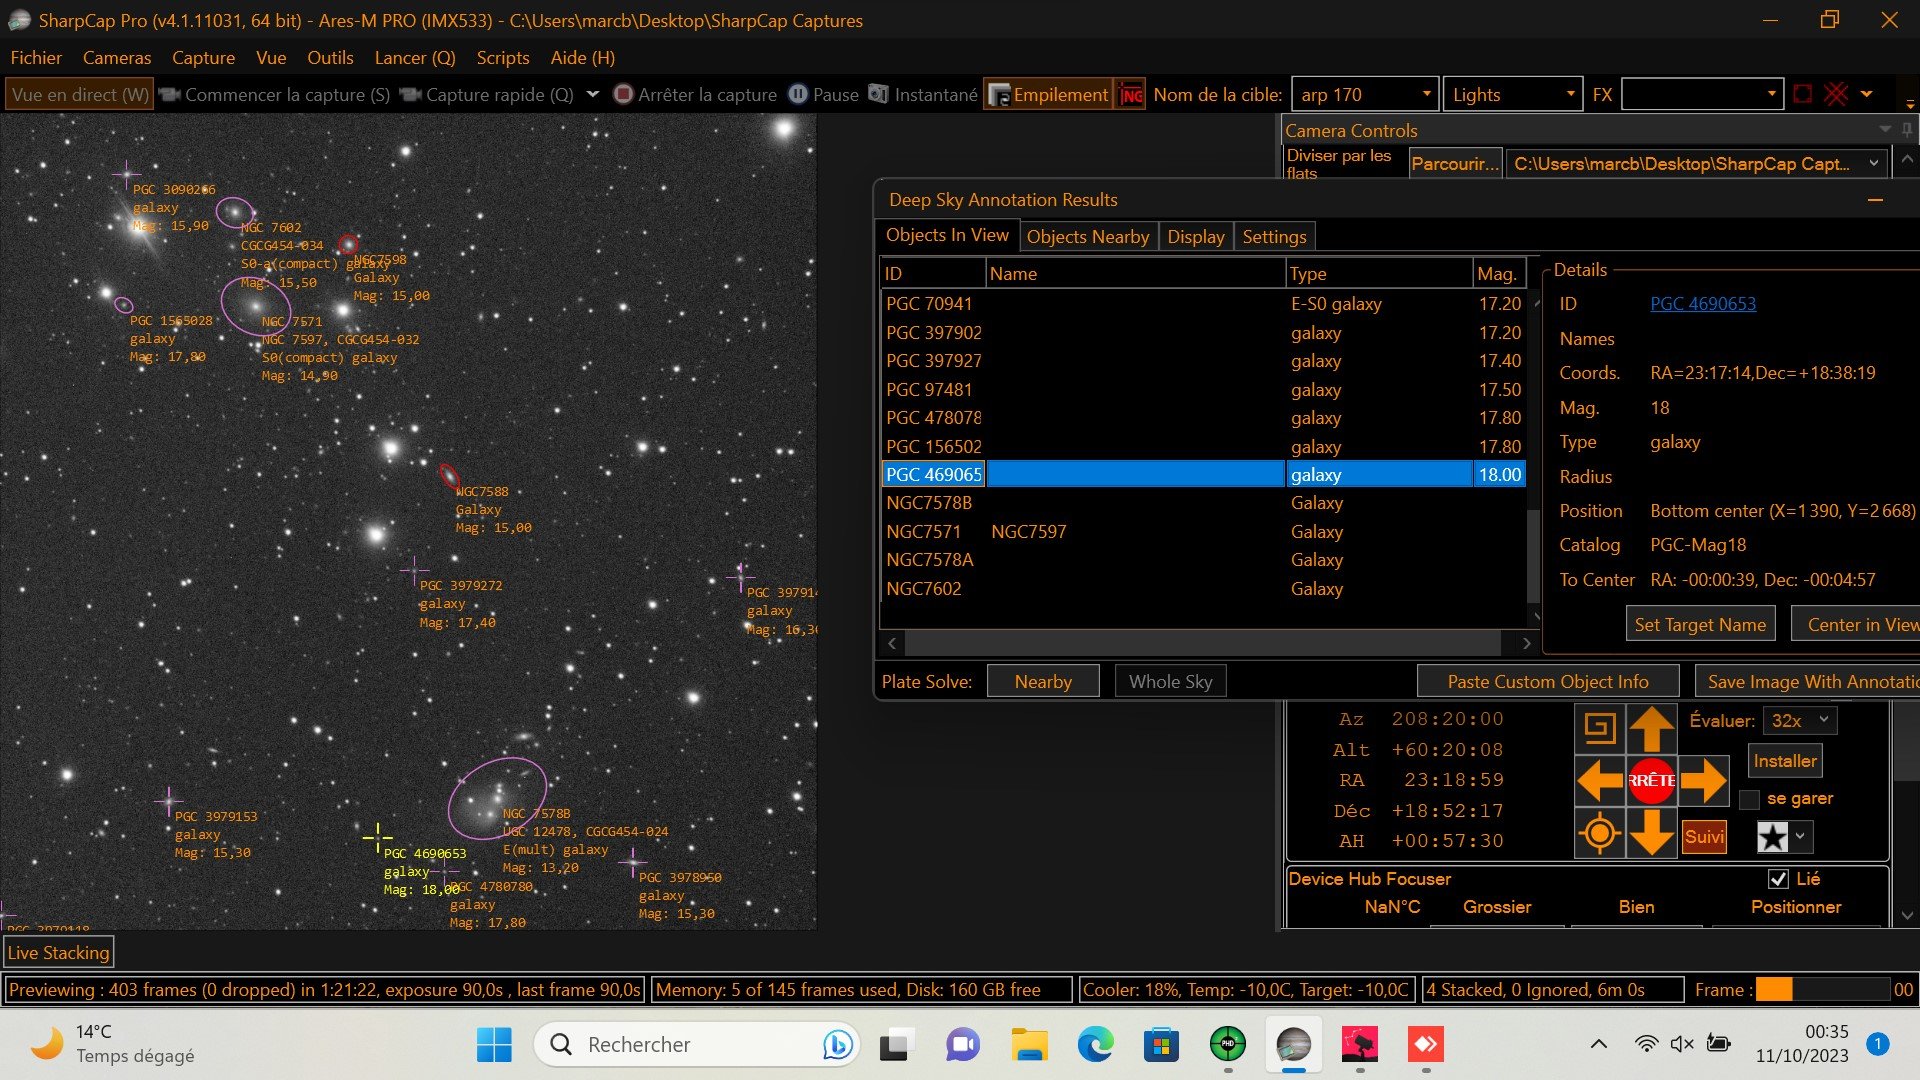
Task: Open the AnyDesk icon in the taskbar
Action: pyautogui.click(x=1425, y=1045)
